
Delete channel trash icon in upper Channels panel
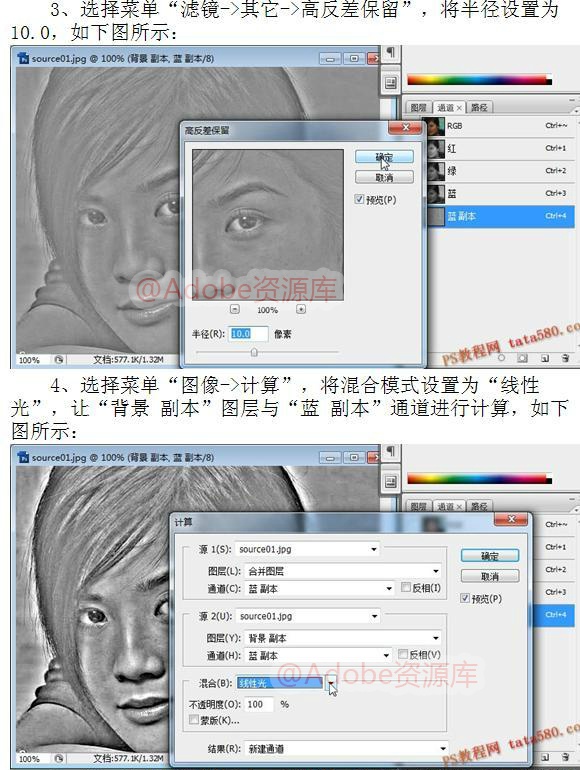(x=566, y=358)
